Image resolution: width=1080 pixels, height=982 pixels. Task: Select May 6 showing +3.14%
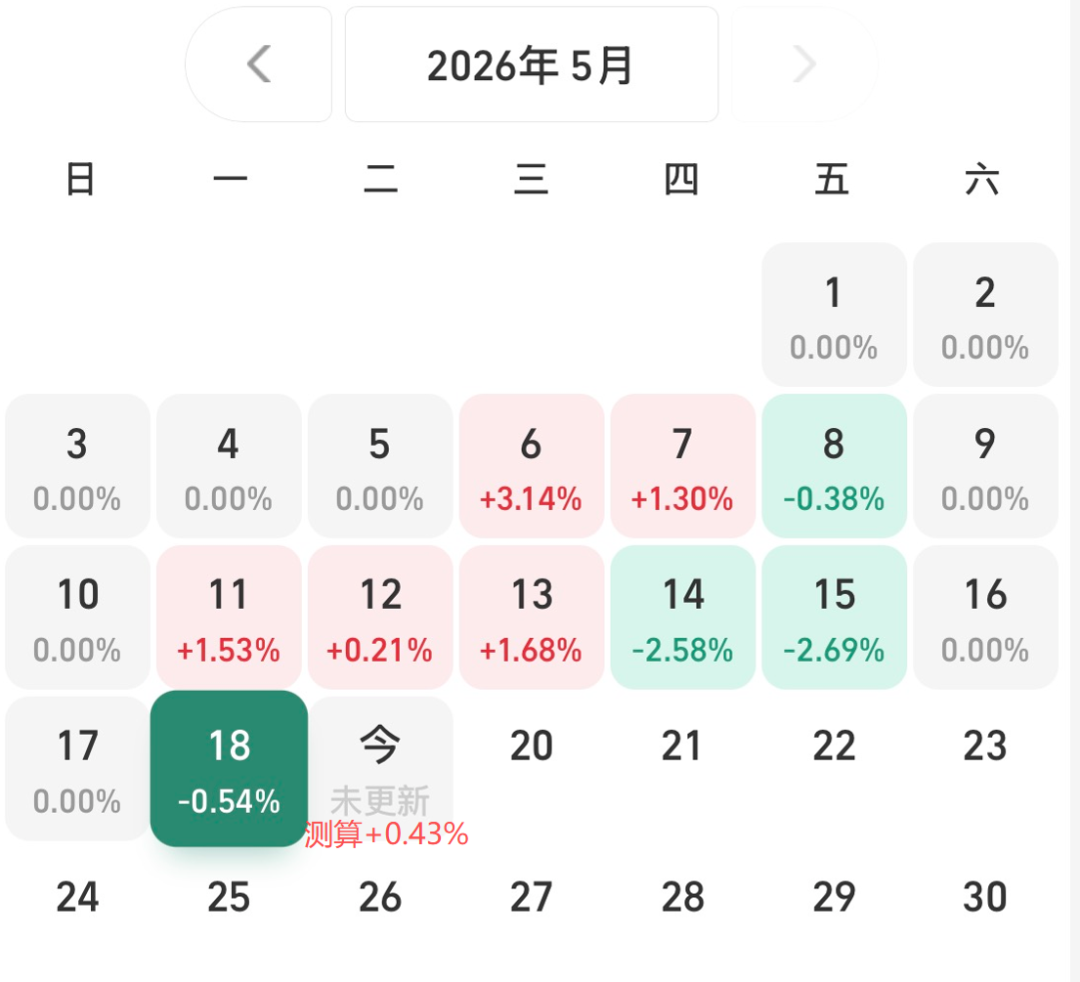point(532,466)
